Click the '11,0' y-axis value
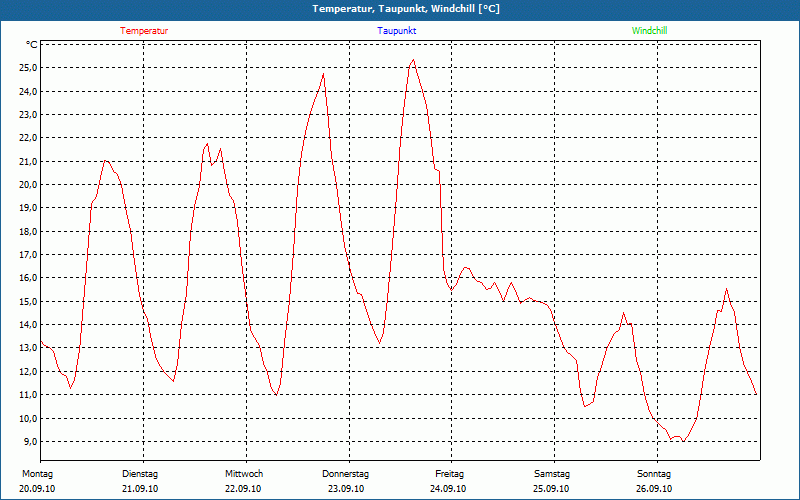Viewport: 800px width, 500px height. click(28, 394)
